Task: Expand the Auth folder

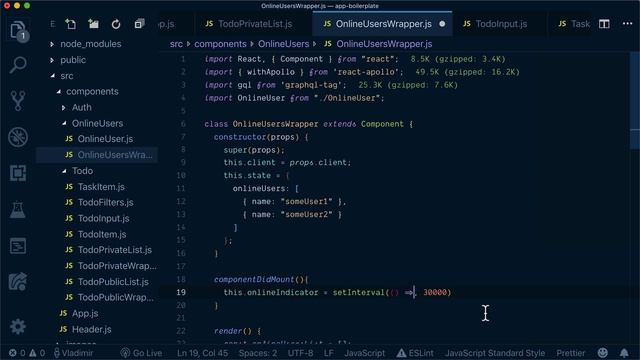Action: [x=64, y=108]
